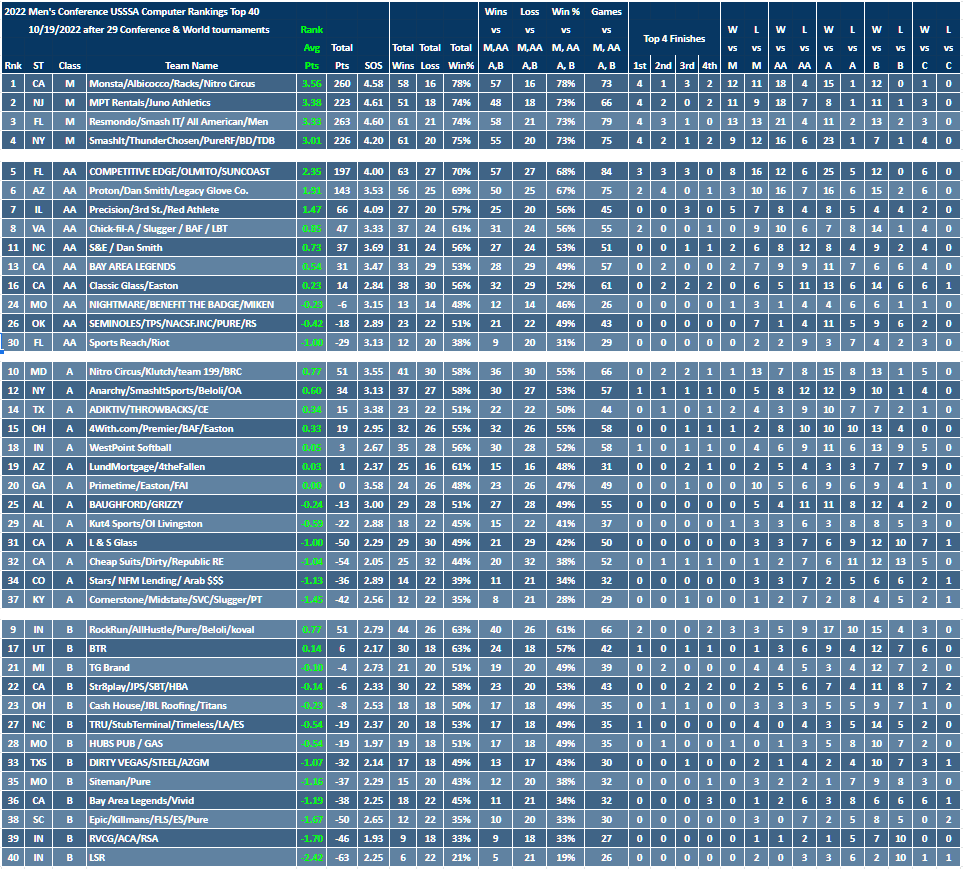Select the 10/19/2022 tournaments subtitle

[149, 29]
